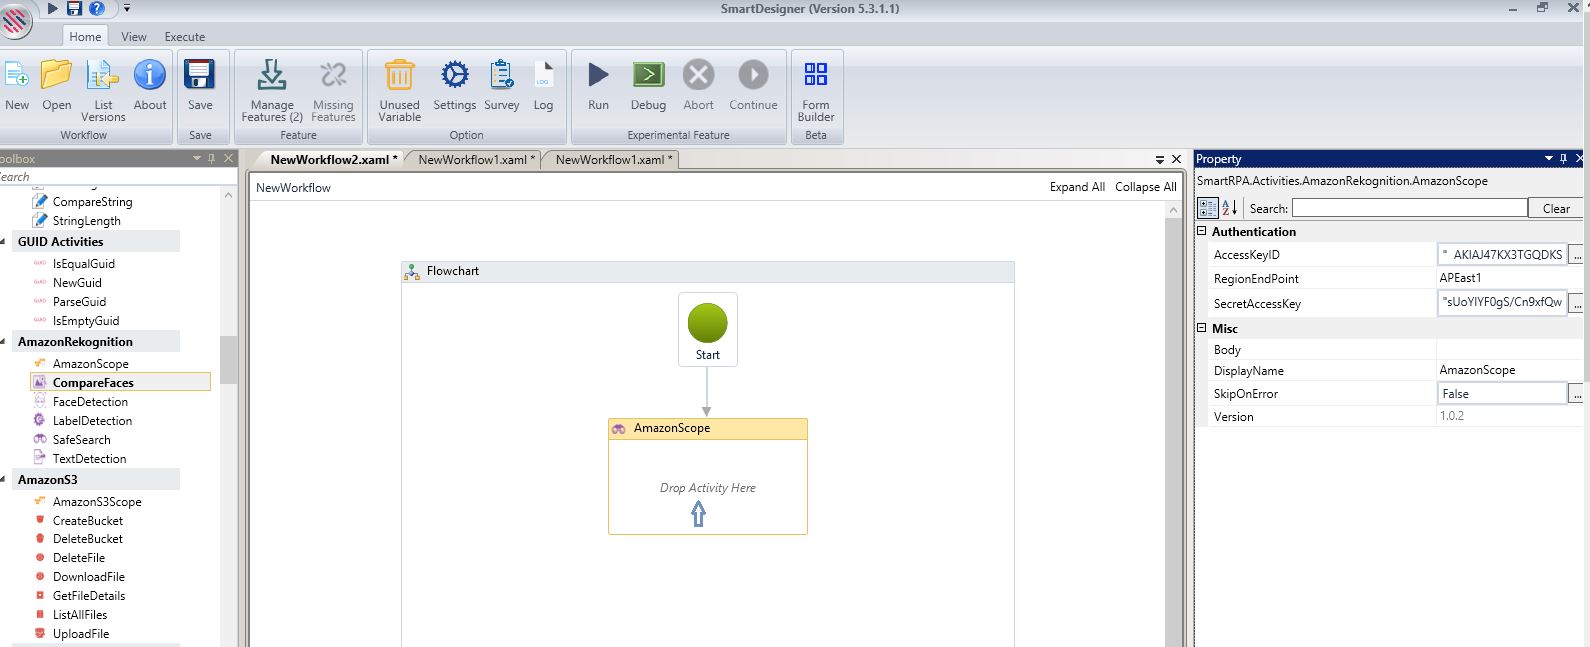Toggle alphabetical sort in Property panel

tap(1230, 208)
